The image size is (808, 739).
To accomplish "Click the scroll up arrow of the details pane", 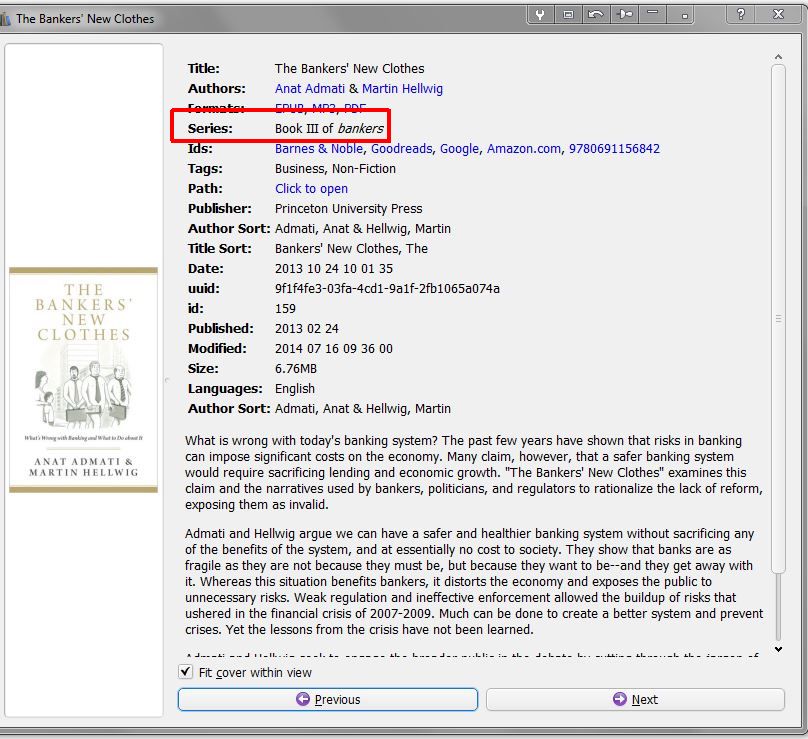I will click(778, 57).
